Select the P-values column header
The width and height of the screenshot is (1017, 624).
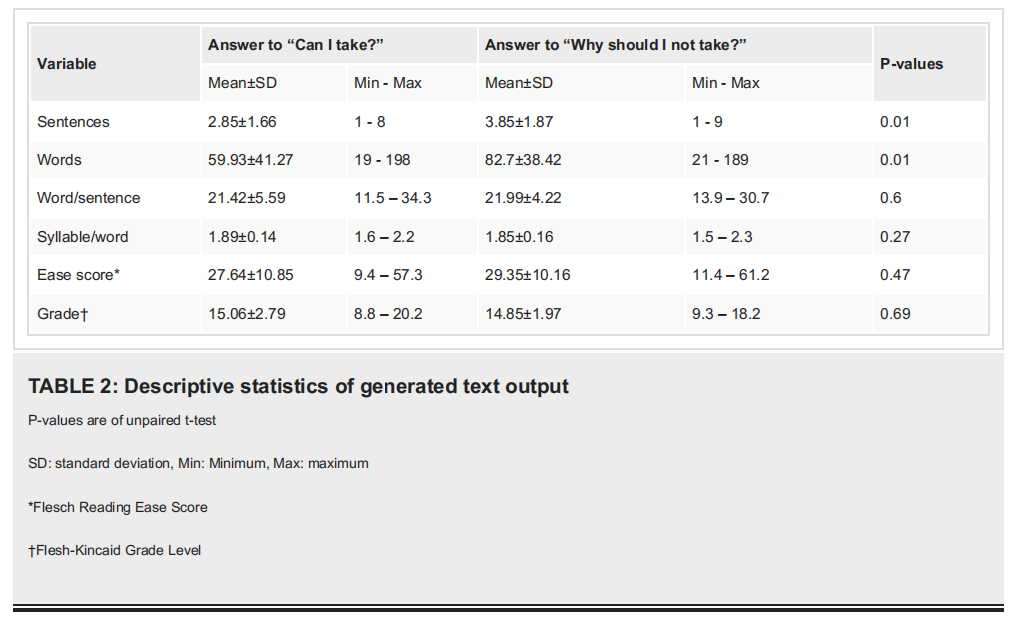point(911,64)
